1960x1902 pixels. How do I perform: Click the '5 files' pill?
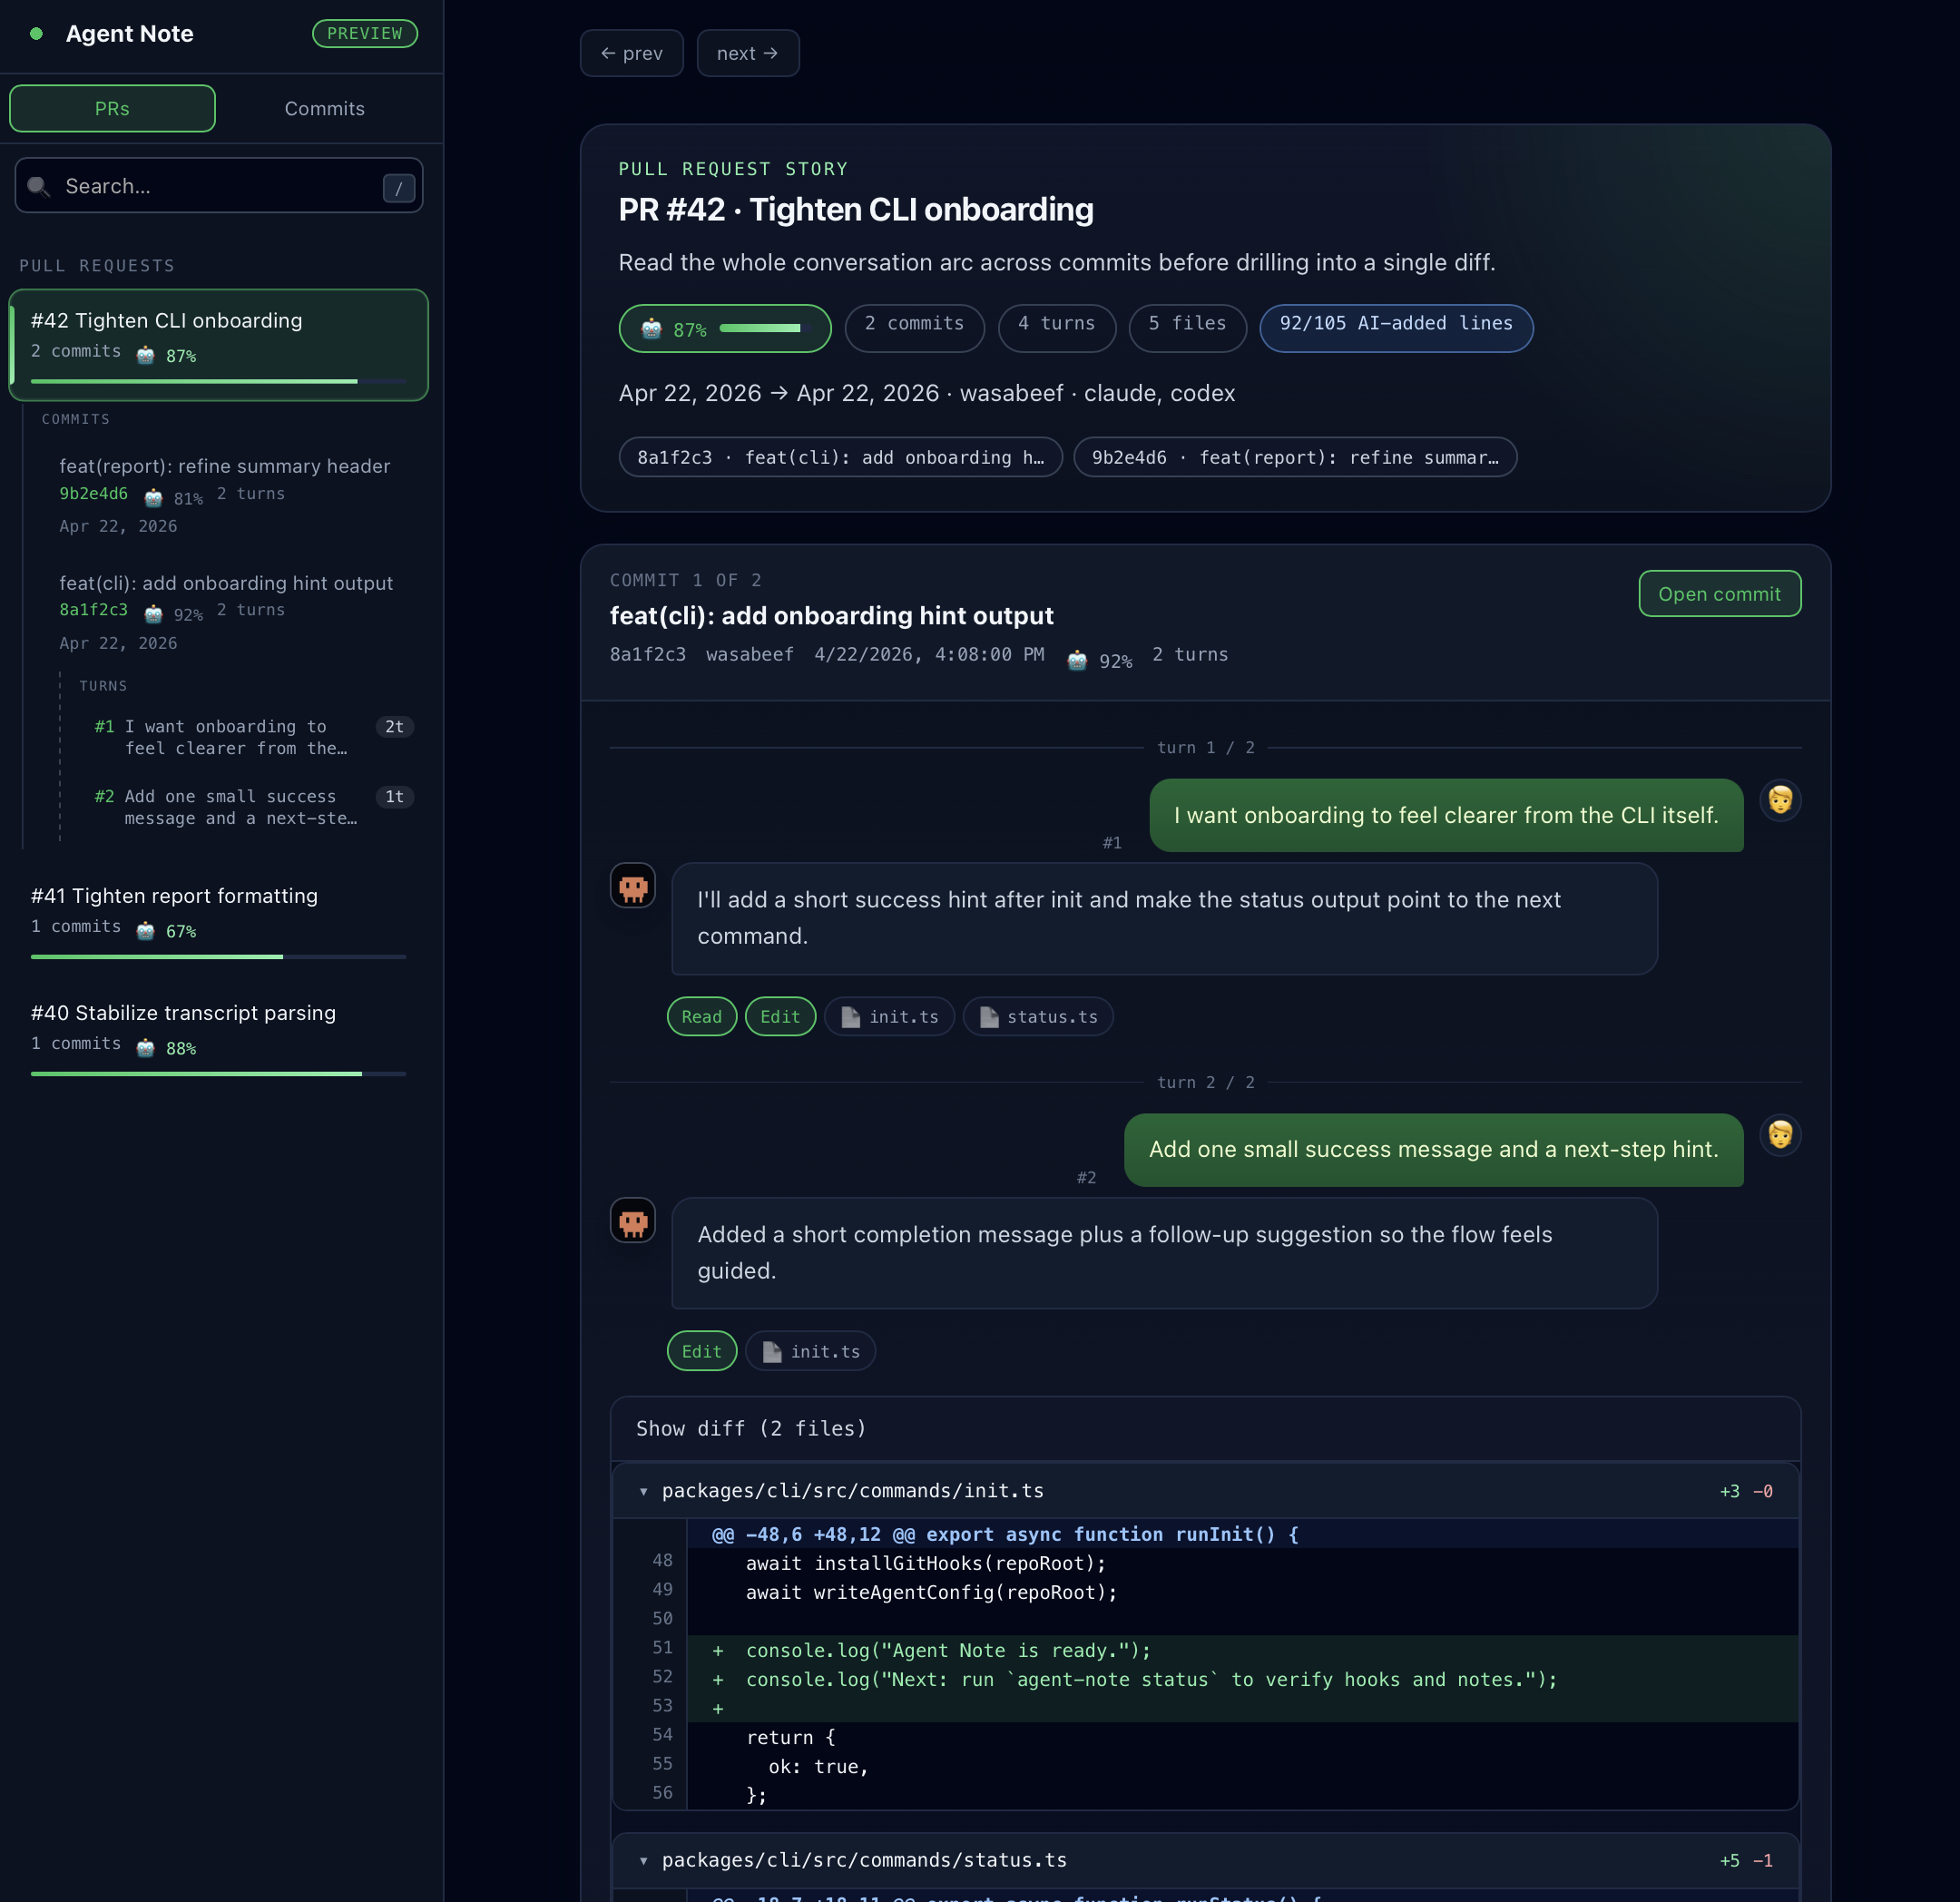pos(1187,327)
